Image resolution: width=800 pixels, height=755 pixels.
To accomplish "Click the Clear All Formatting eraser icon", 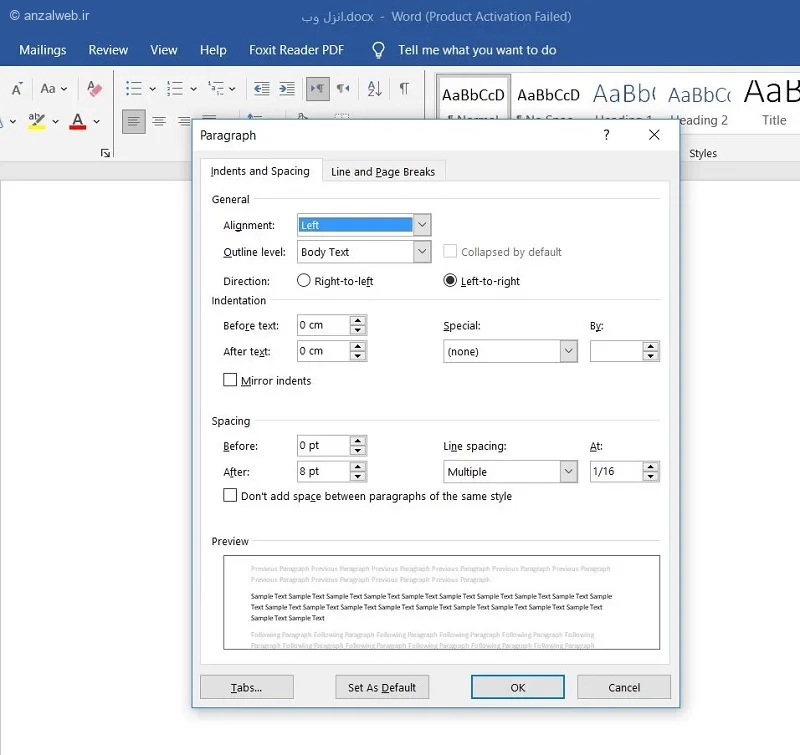I will [x=95, y=89].
